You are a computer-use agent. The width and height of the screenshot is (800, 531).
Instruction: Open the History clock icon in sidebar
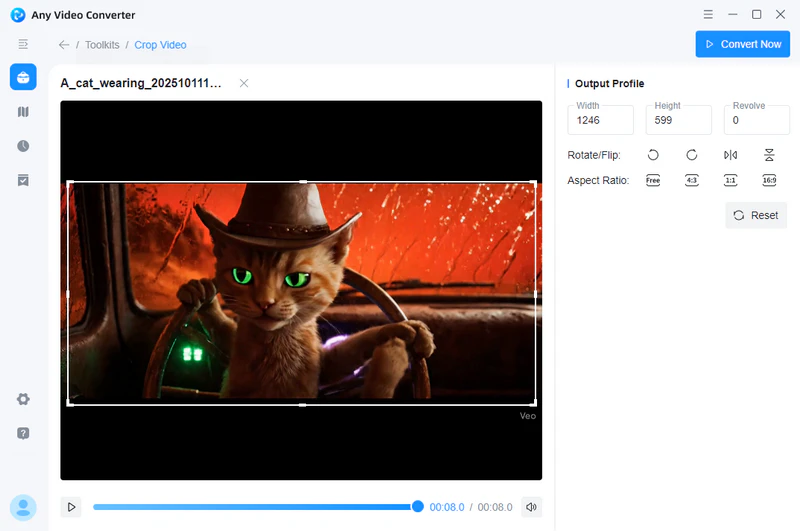point(23,146)
